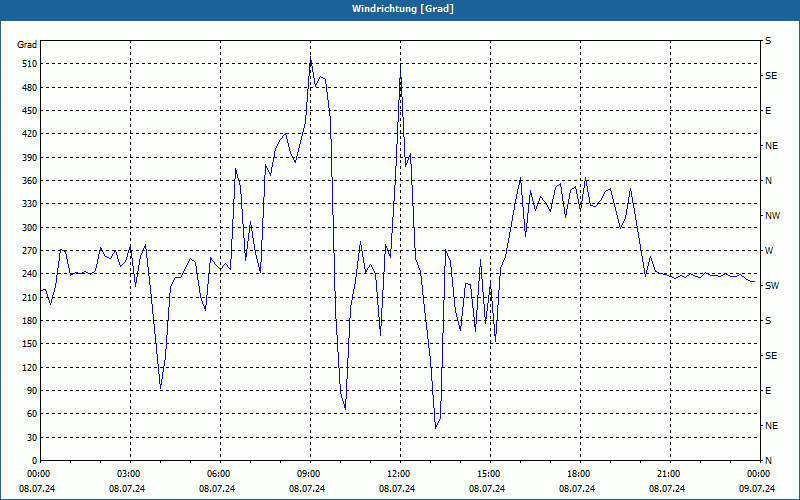Select the N compass label at 0 level
This screenshot has width=800, height=500.
click(x=768, y=461)
